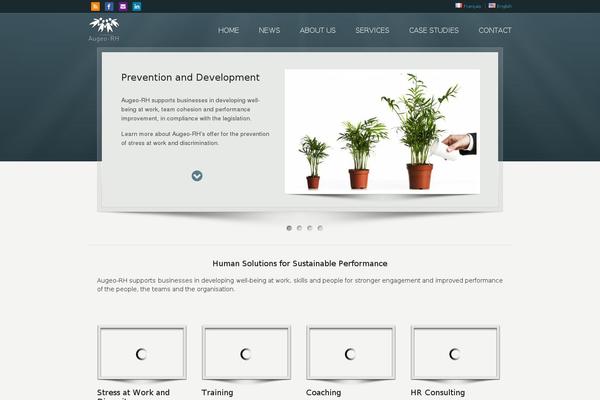Open the CONTACT menu item
Image resolution: width=600 pixels, height=400 pixels.
(495, 30)
